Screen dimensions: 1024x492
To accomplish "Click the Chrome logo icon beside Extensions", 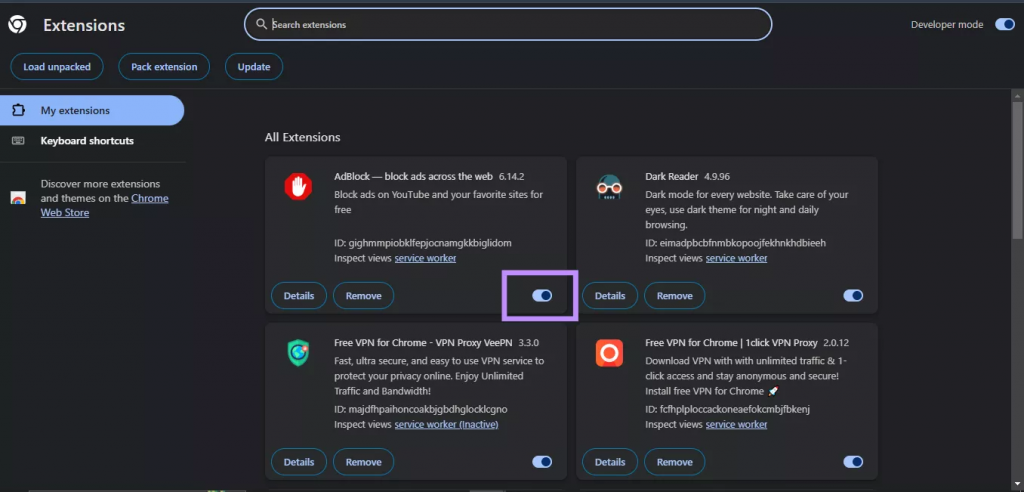I will point(17,25).
